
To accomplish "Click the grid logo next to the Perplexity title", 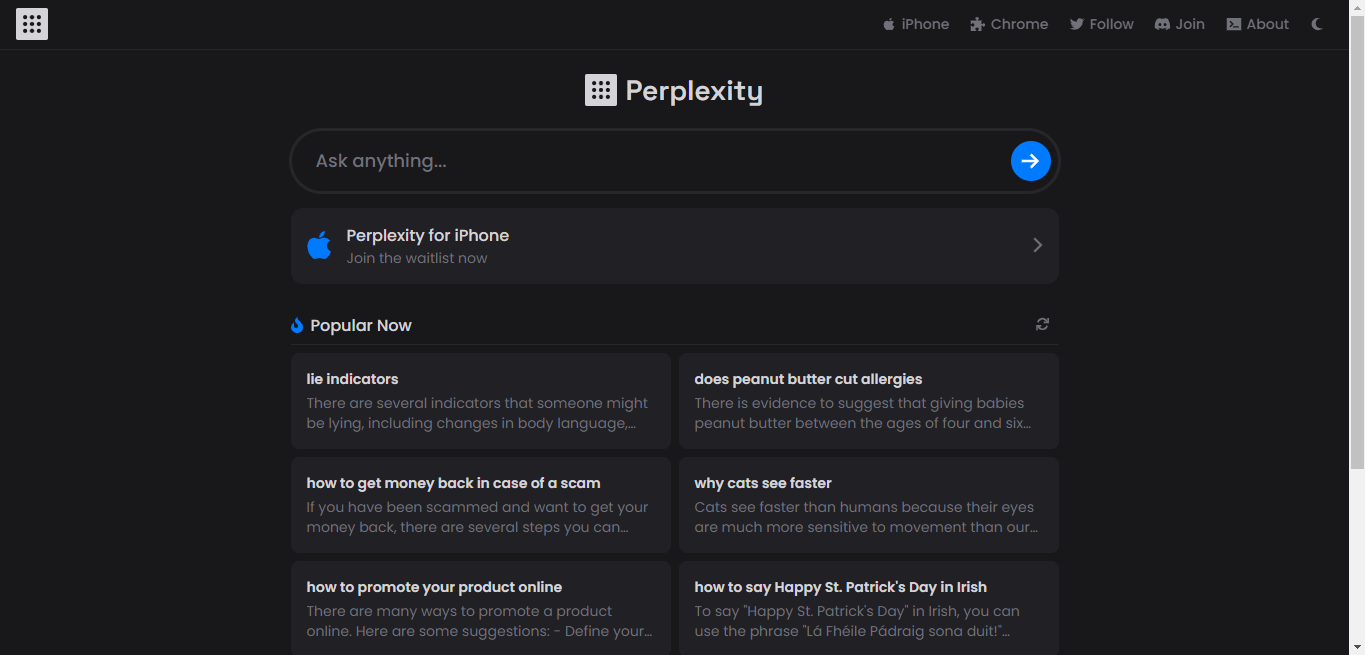I will [601, 90].
